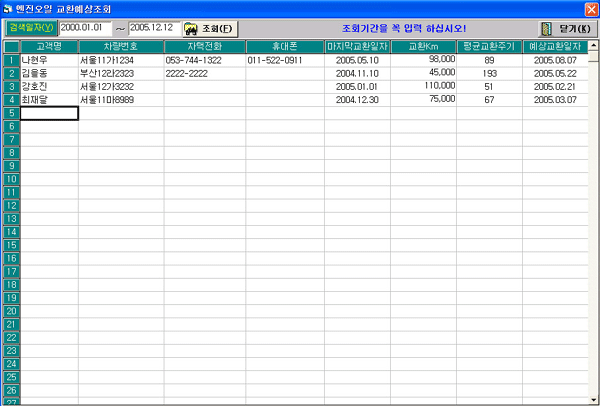Select row header number 2
Screen dimensions: 600x406
11,73
